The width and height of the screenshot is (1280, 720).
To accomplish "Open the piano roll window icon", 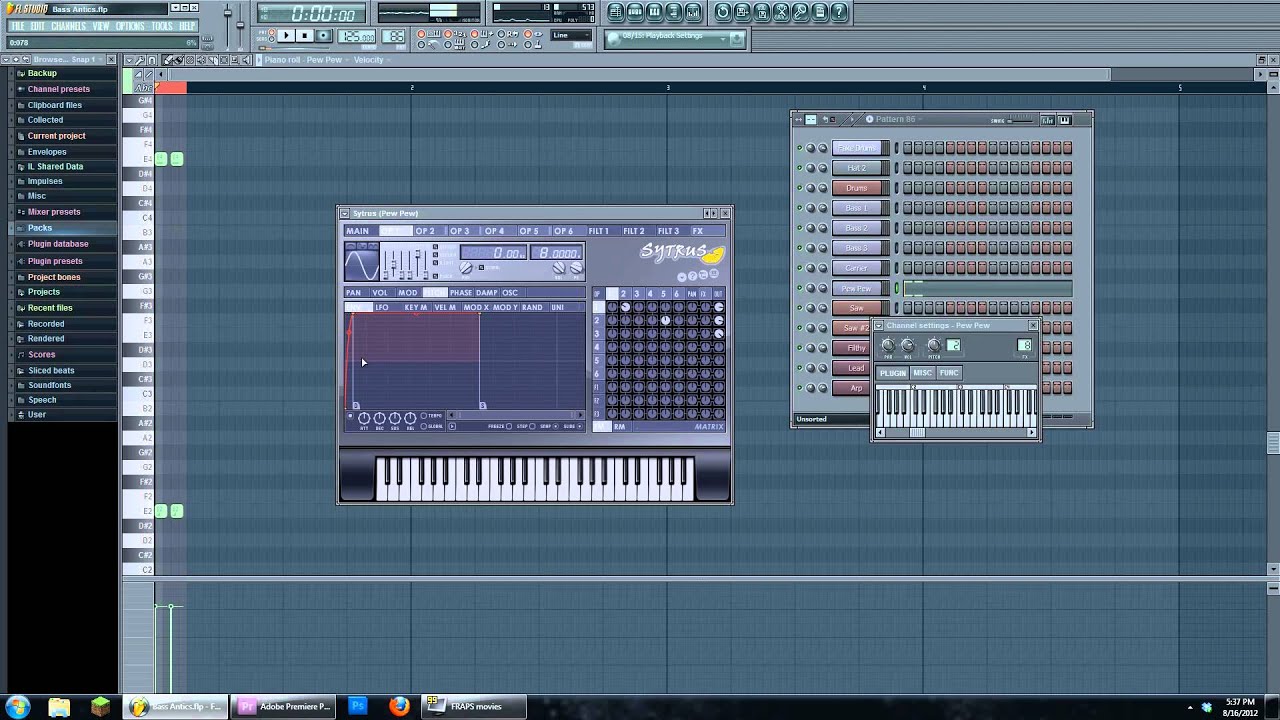I will point(654,12).
